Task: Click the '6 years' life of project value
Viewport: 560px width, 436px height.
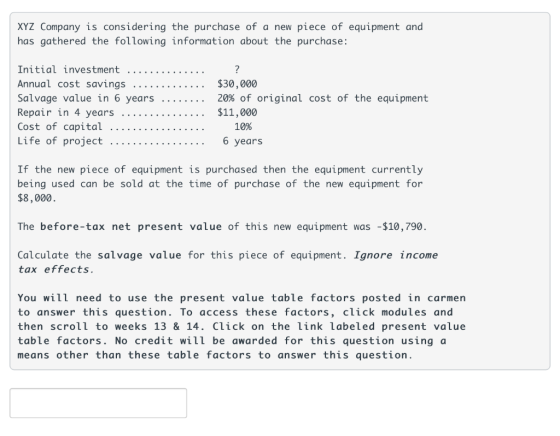Action: (x=242, y=141)
